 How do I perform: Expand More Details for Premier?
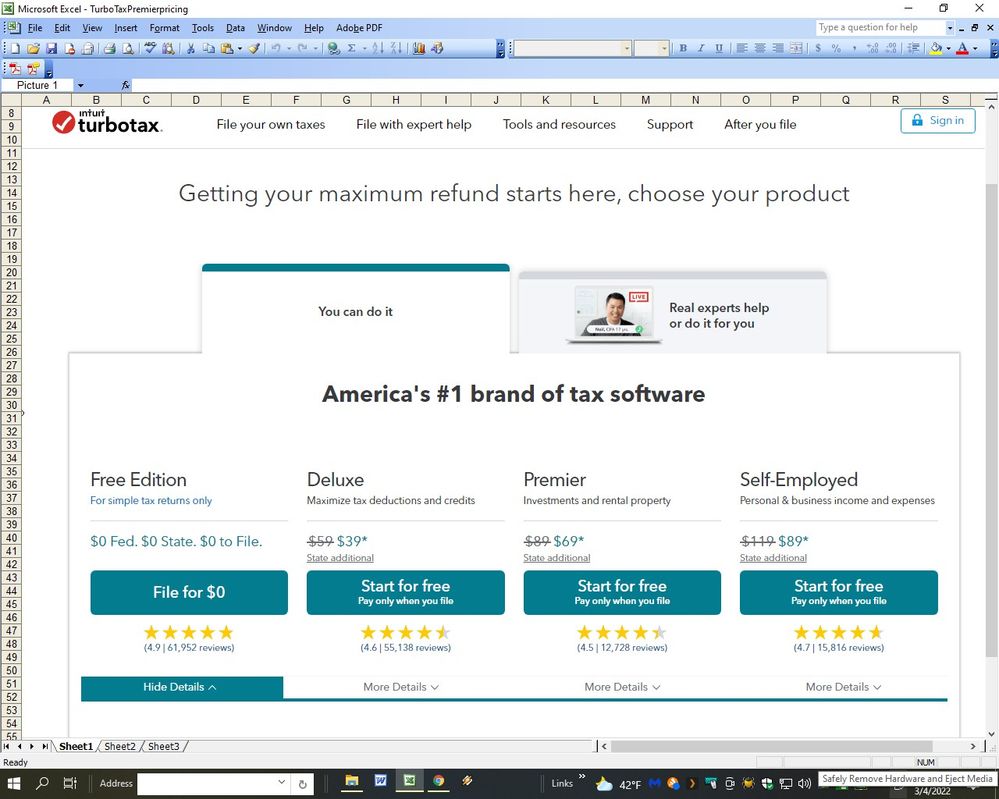tap(622, 687)
